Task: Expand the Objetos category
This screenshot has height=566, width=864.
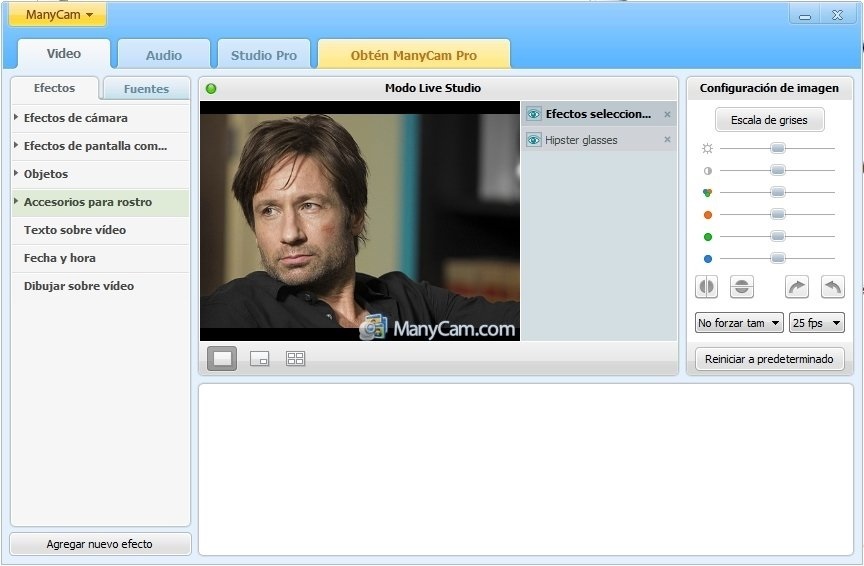Action: click(100, 174)
